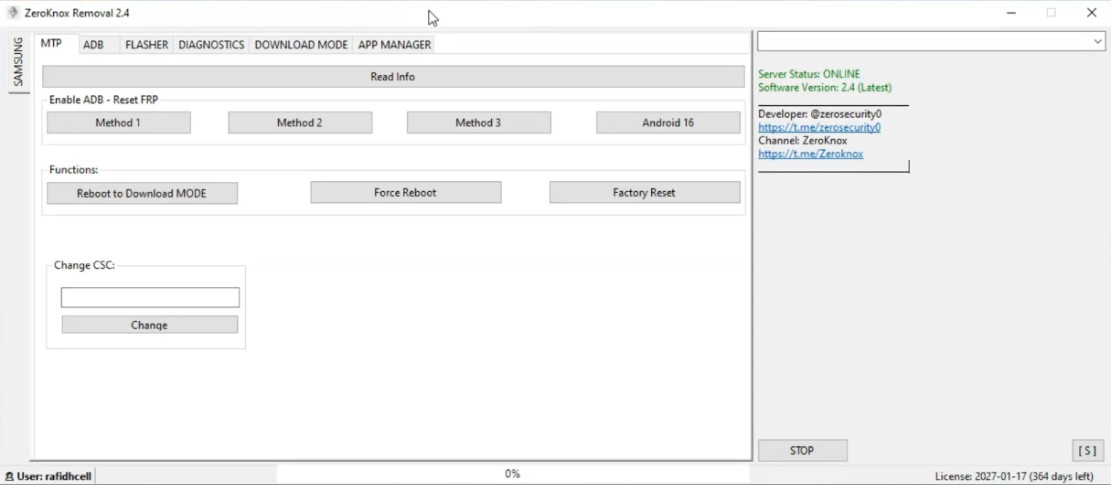Trigger the Factory Reset button

[644, 192]
